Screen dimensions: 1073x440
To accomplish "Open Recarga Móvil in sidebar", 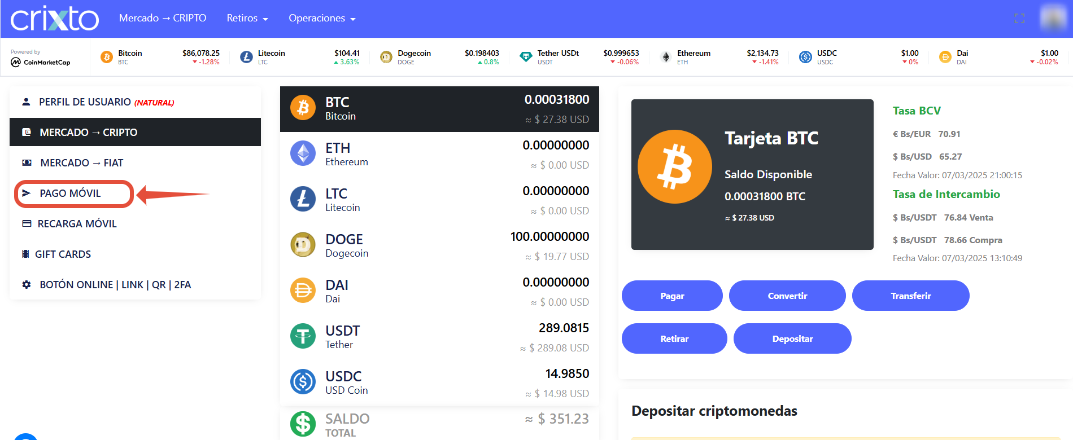I will (x=135, y=224).
